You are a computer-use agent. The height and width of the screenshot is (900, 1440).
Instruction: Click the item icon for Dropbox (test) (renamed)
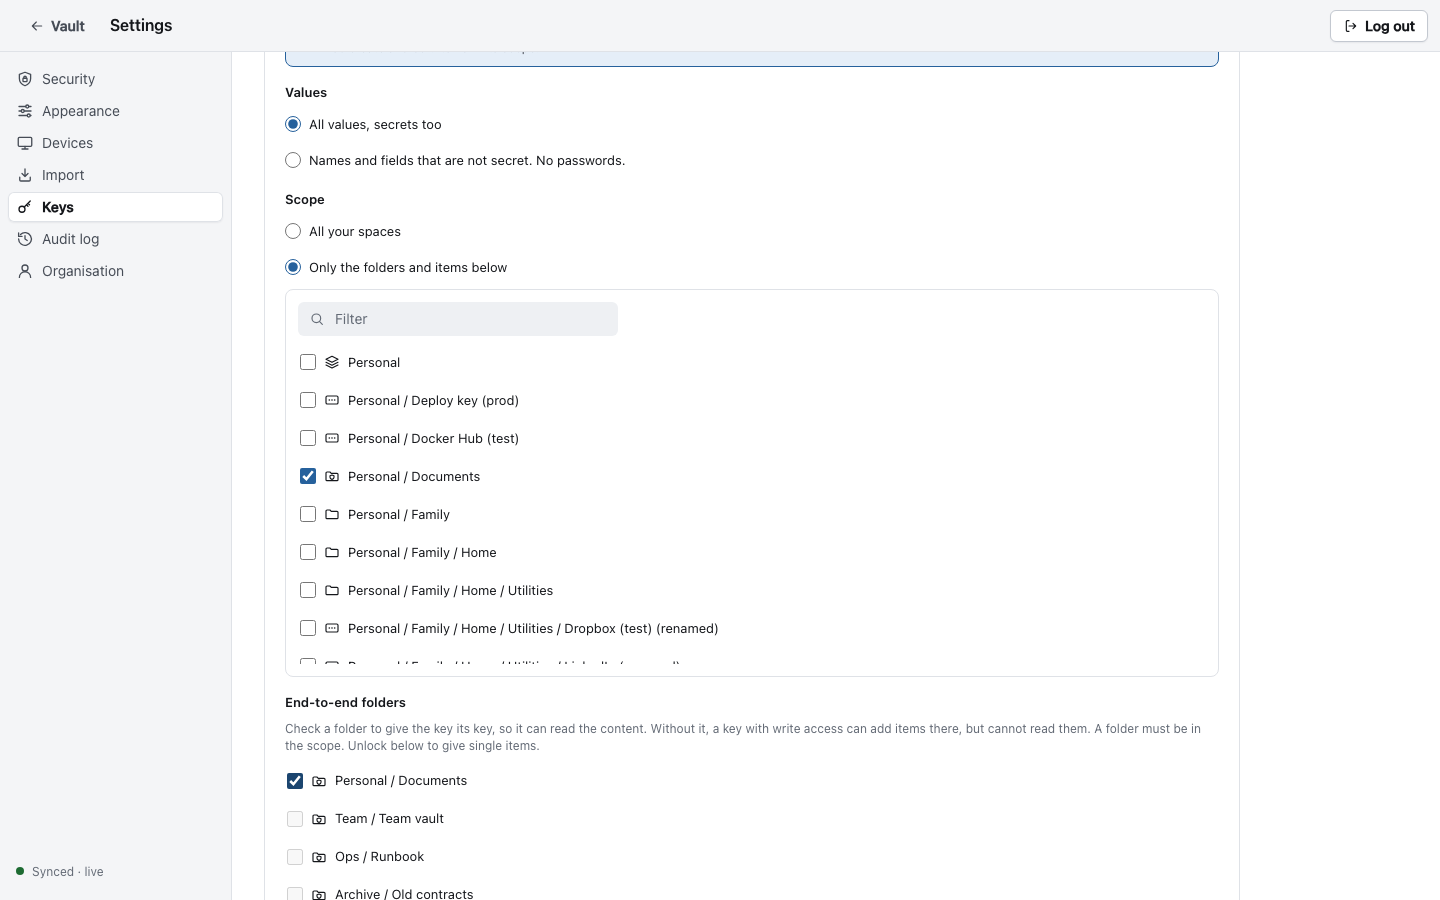click(332, 628)
